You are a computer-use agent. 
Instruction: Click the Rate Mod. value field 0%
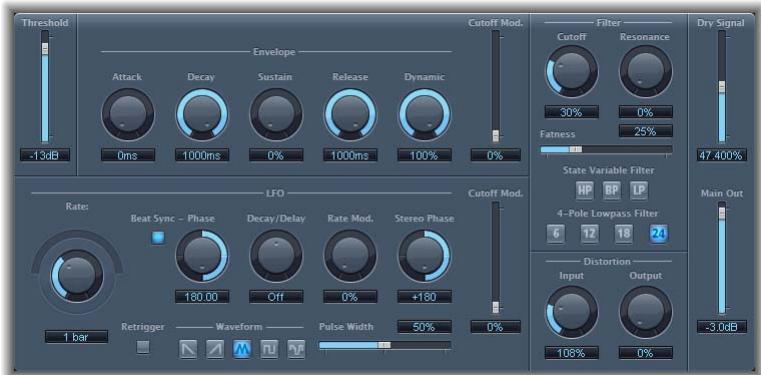tap(350, 297)
